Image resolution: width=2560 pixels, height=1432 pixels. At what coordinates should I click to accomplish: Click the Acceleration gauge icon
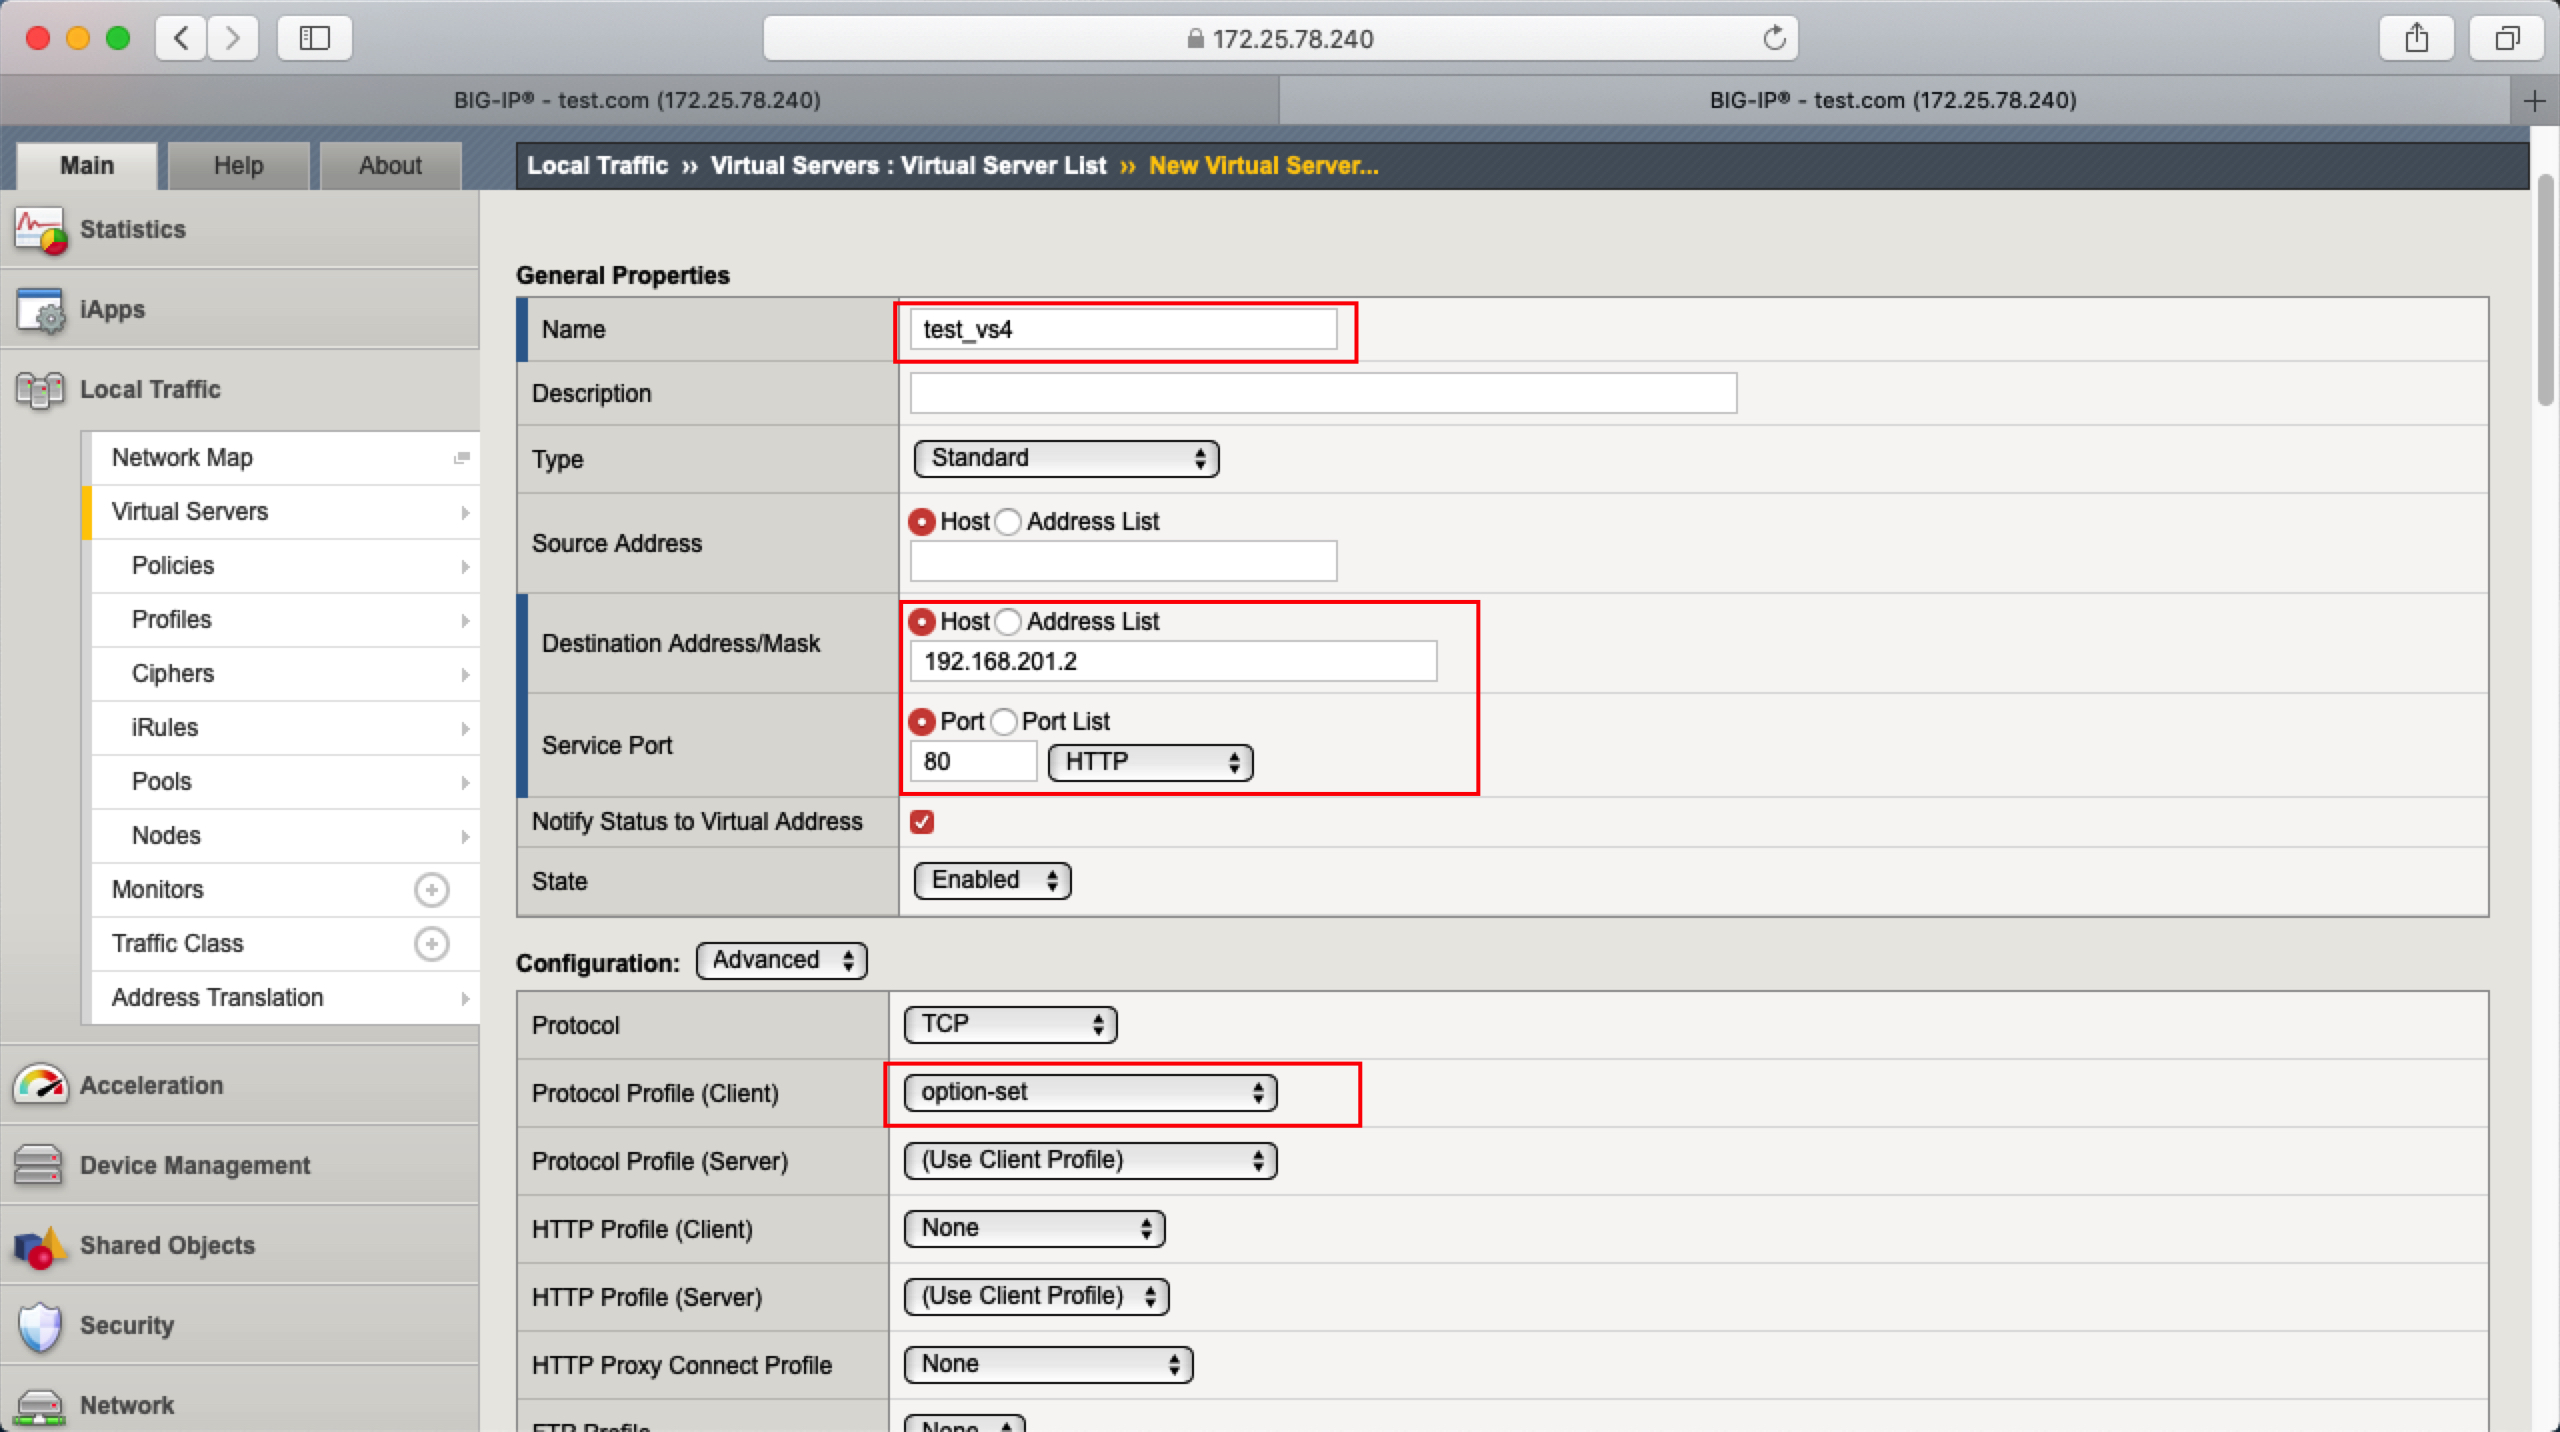click(x=40, y=1085)
